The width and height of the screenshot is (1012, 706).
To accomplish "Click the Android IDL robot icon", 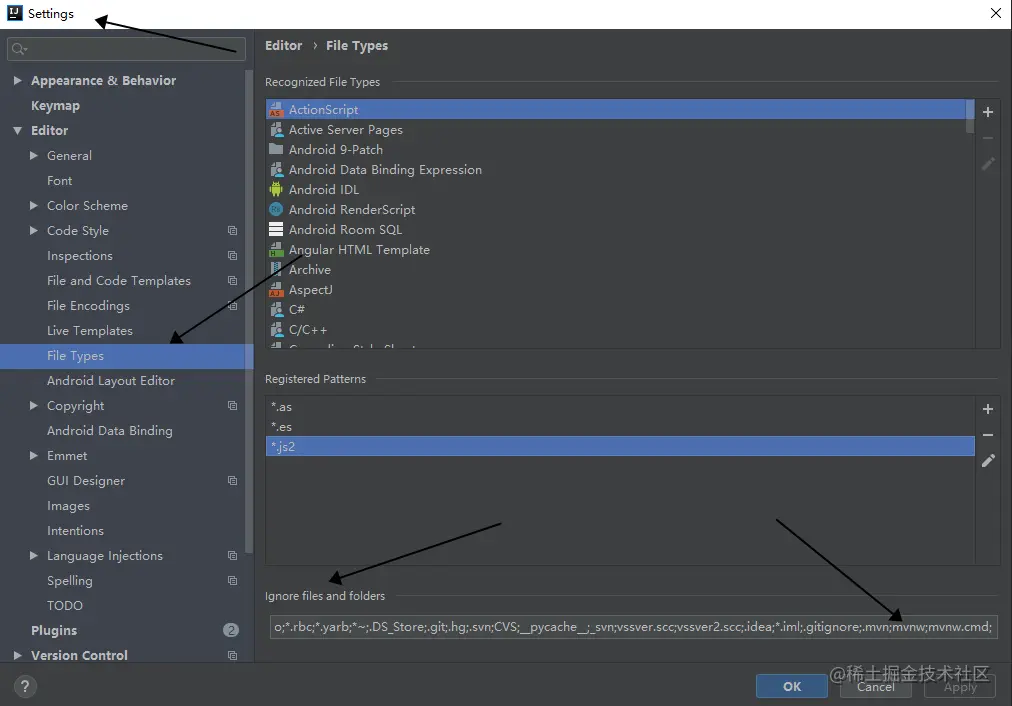I will coord(276,190).
